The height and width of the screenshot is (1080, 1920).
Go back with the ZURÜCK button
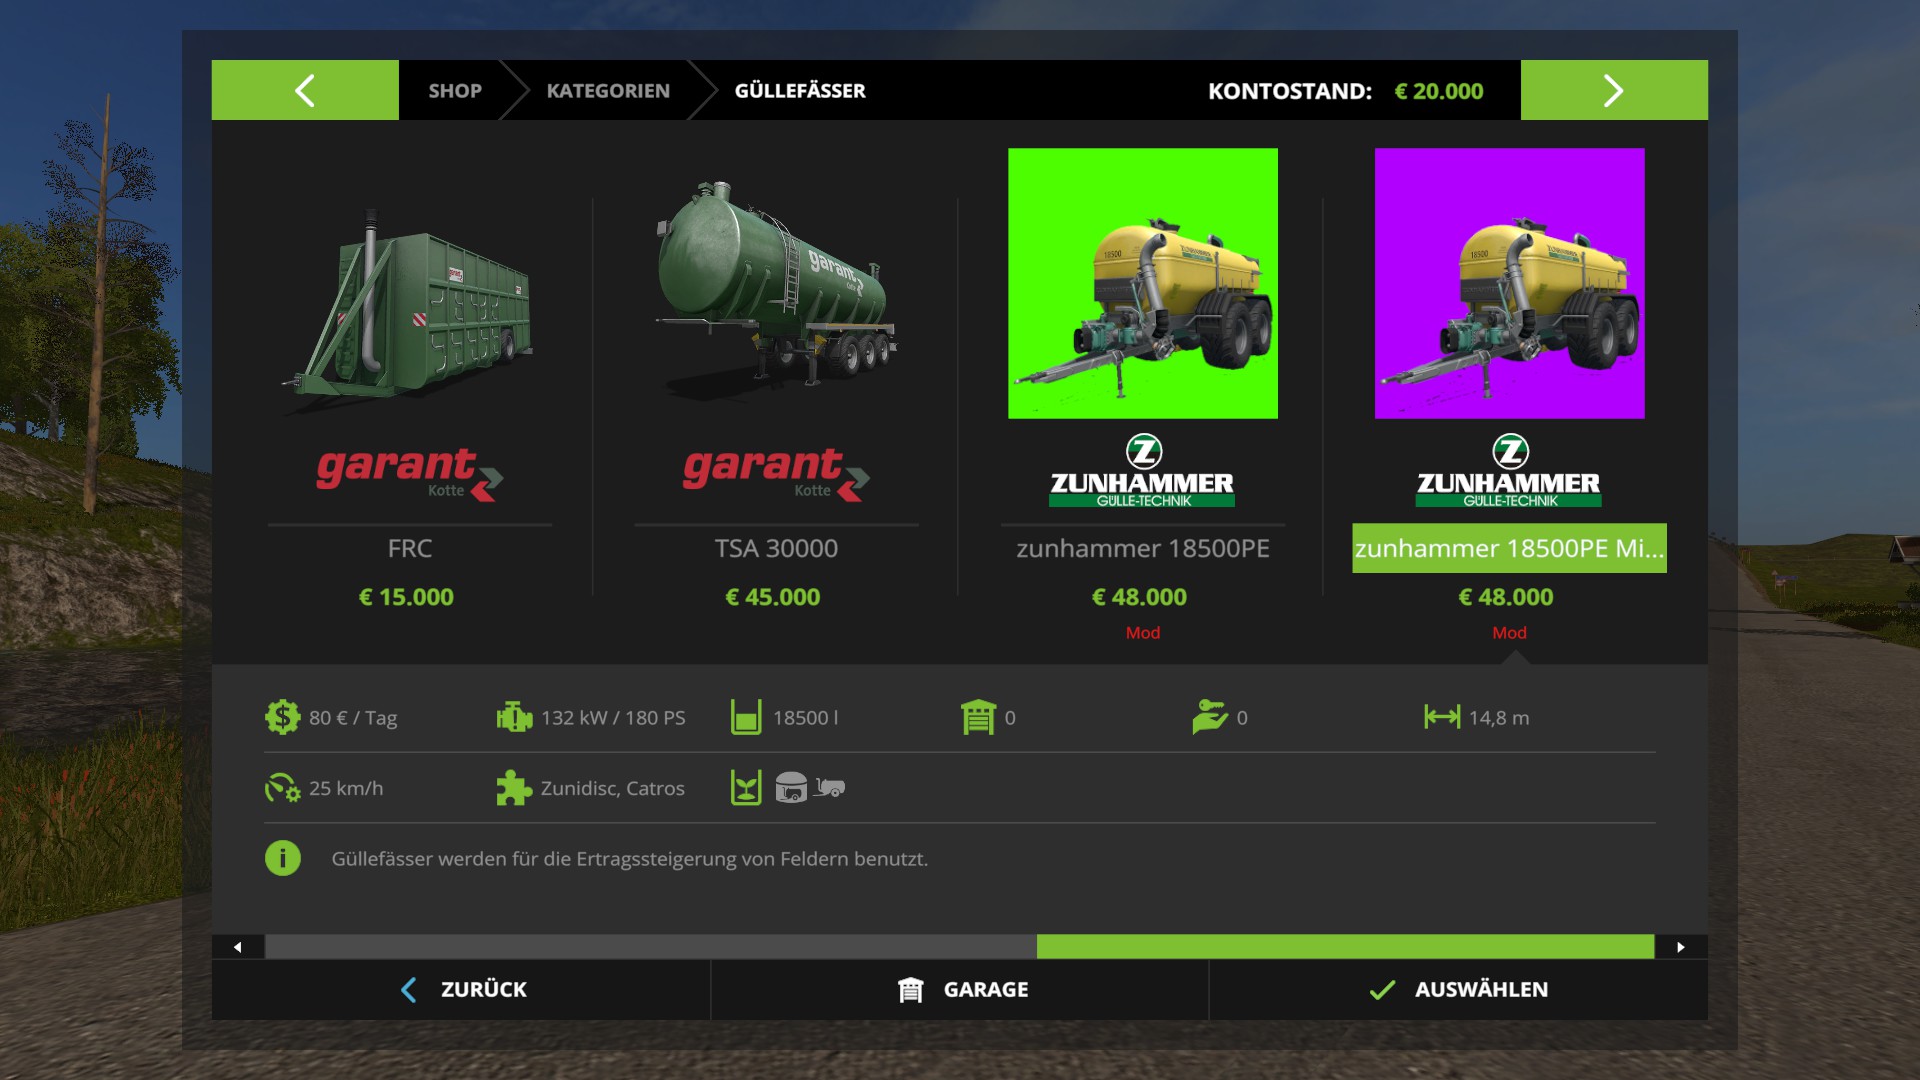coord(461,989)
